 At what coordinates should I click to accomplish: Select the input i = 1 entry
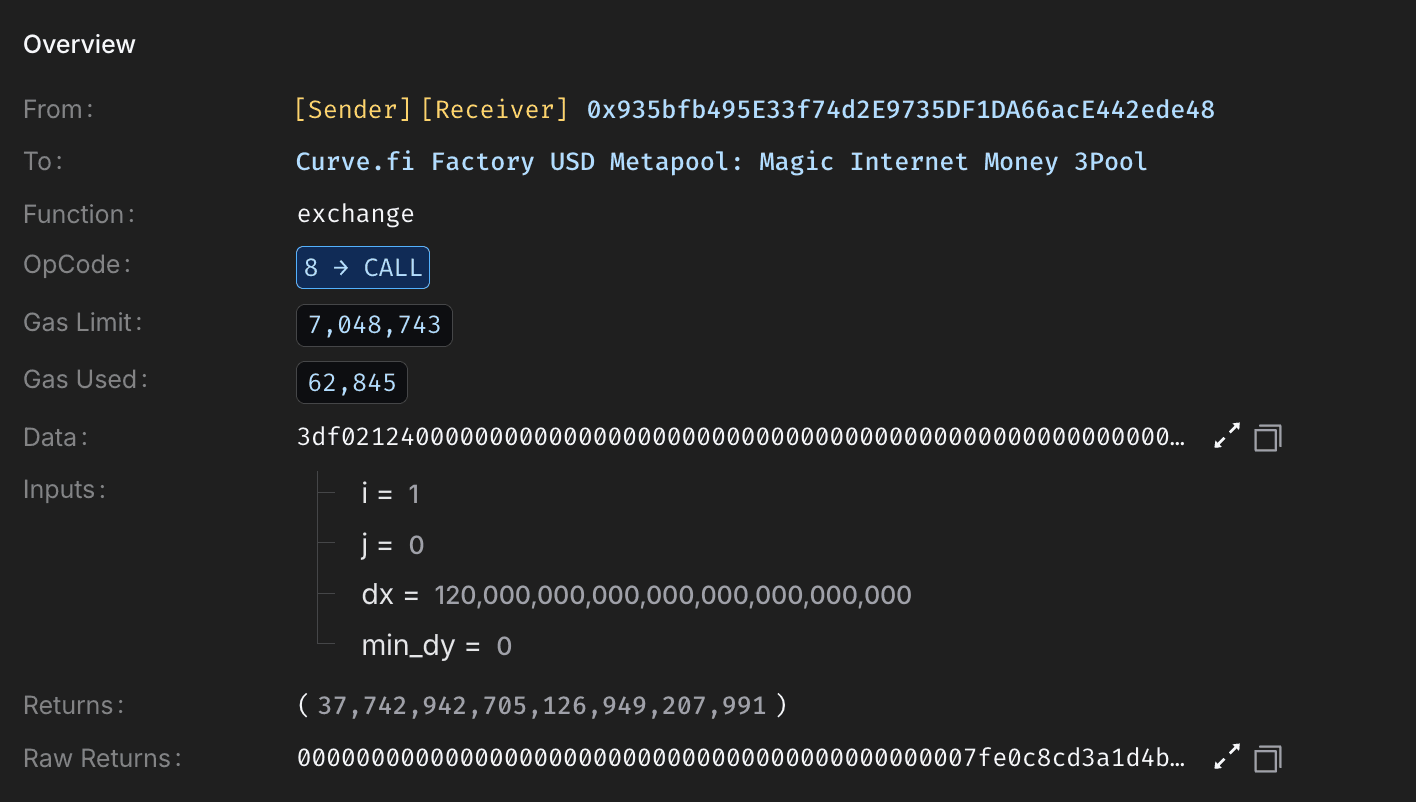click(x=389, y=493)
